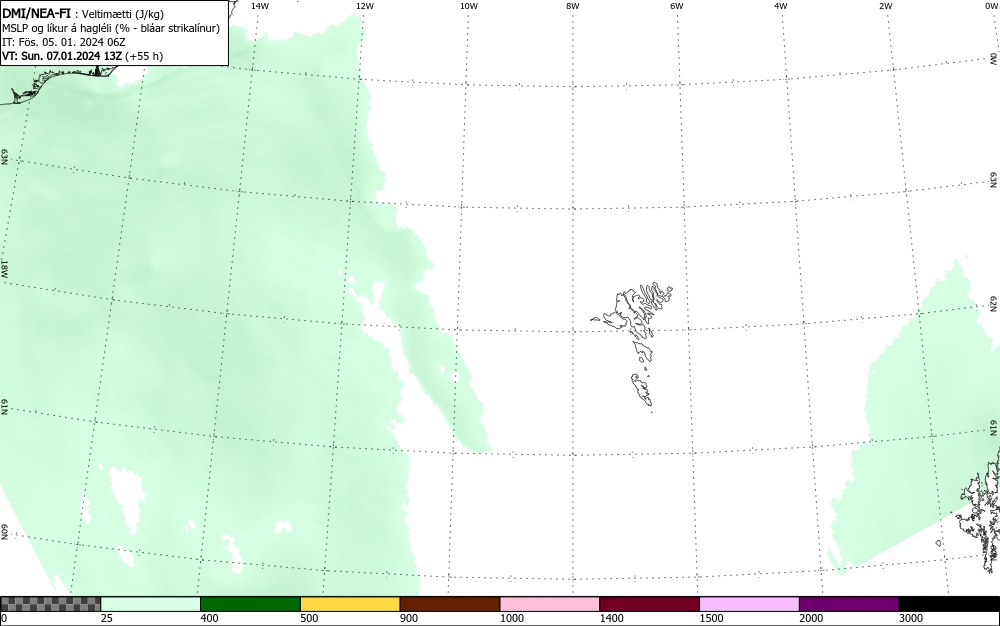Image resolution: width=1000 pixels, height=626 pixels.
Task: Click the 2W longitude label
Action: tap(885, 6)
